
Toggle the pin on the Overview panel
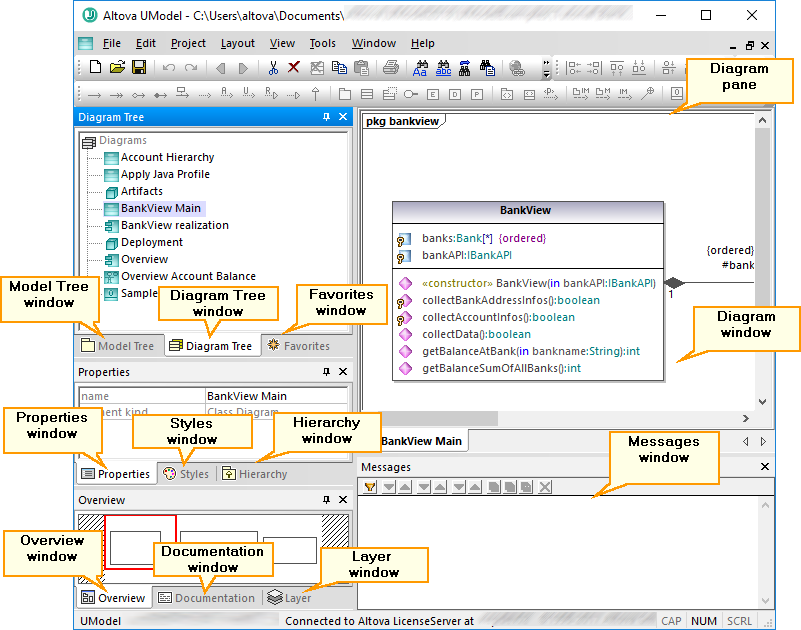point(326,500)
